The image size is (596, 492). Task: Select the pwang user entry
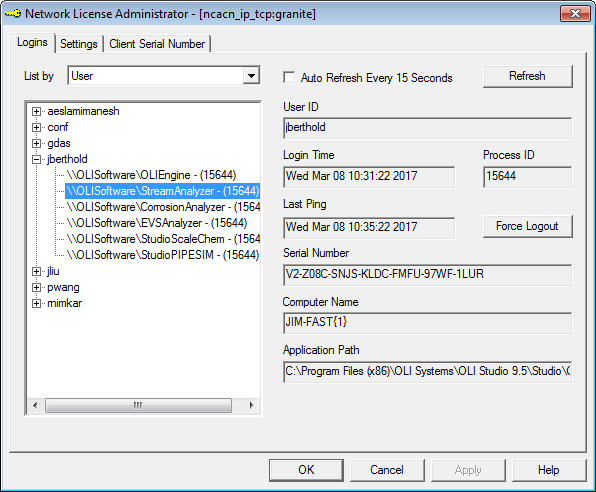(x=63, y=287)
